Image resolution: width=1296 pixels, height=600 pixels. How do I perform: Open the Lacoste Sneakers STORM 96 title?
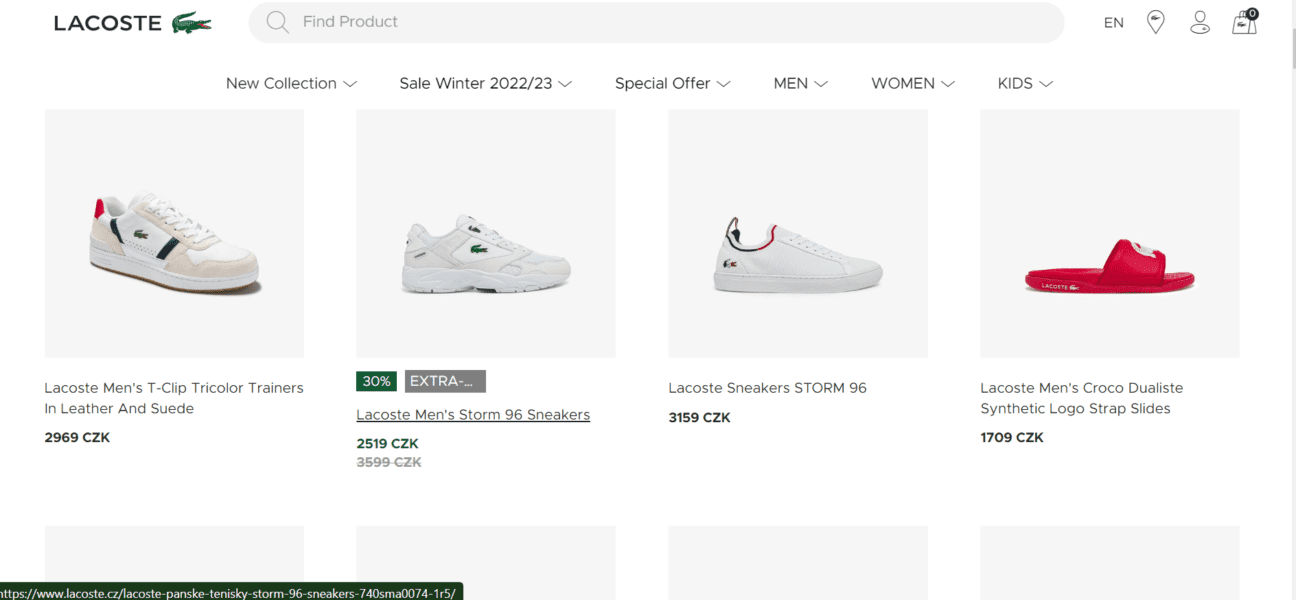767,388
